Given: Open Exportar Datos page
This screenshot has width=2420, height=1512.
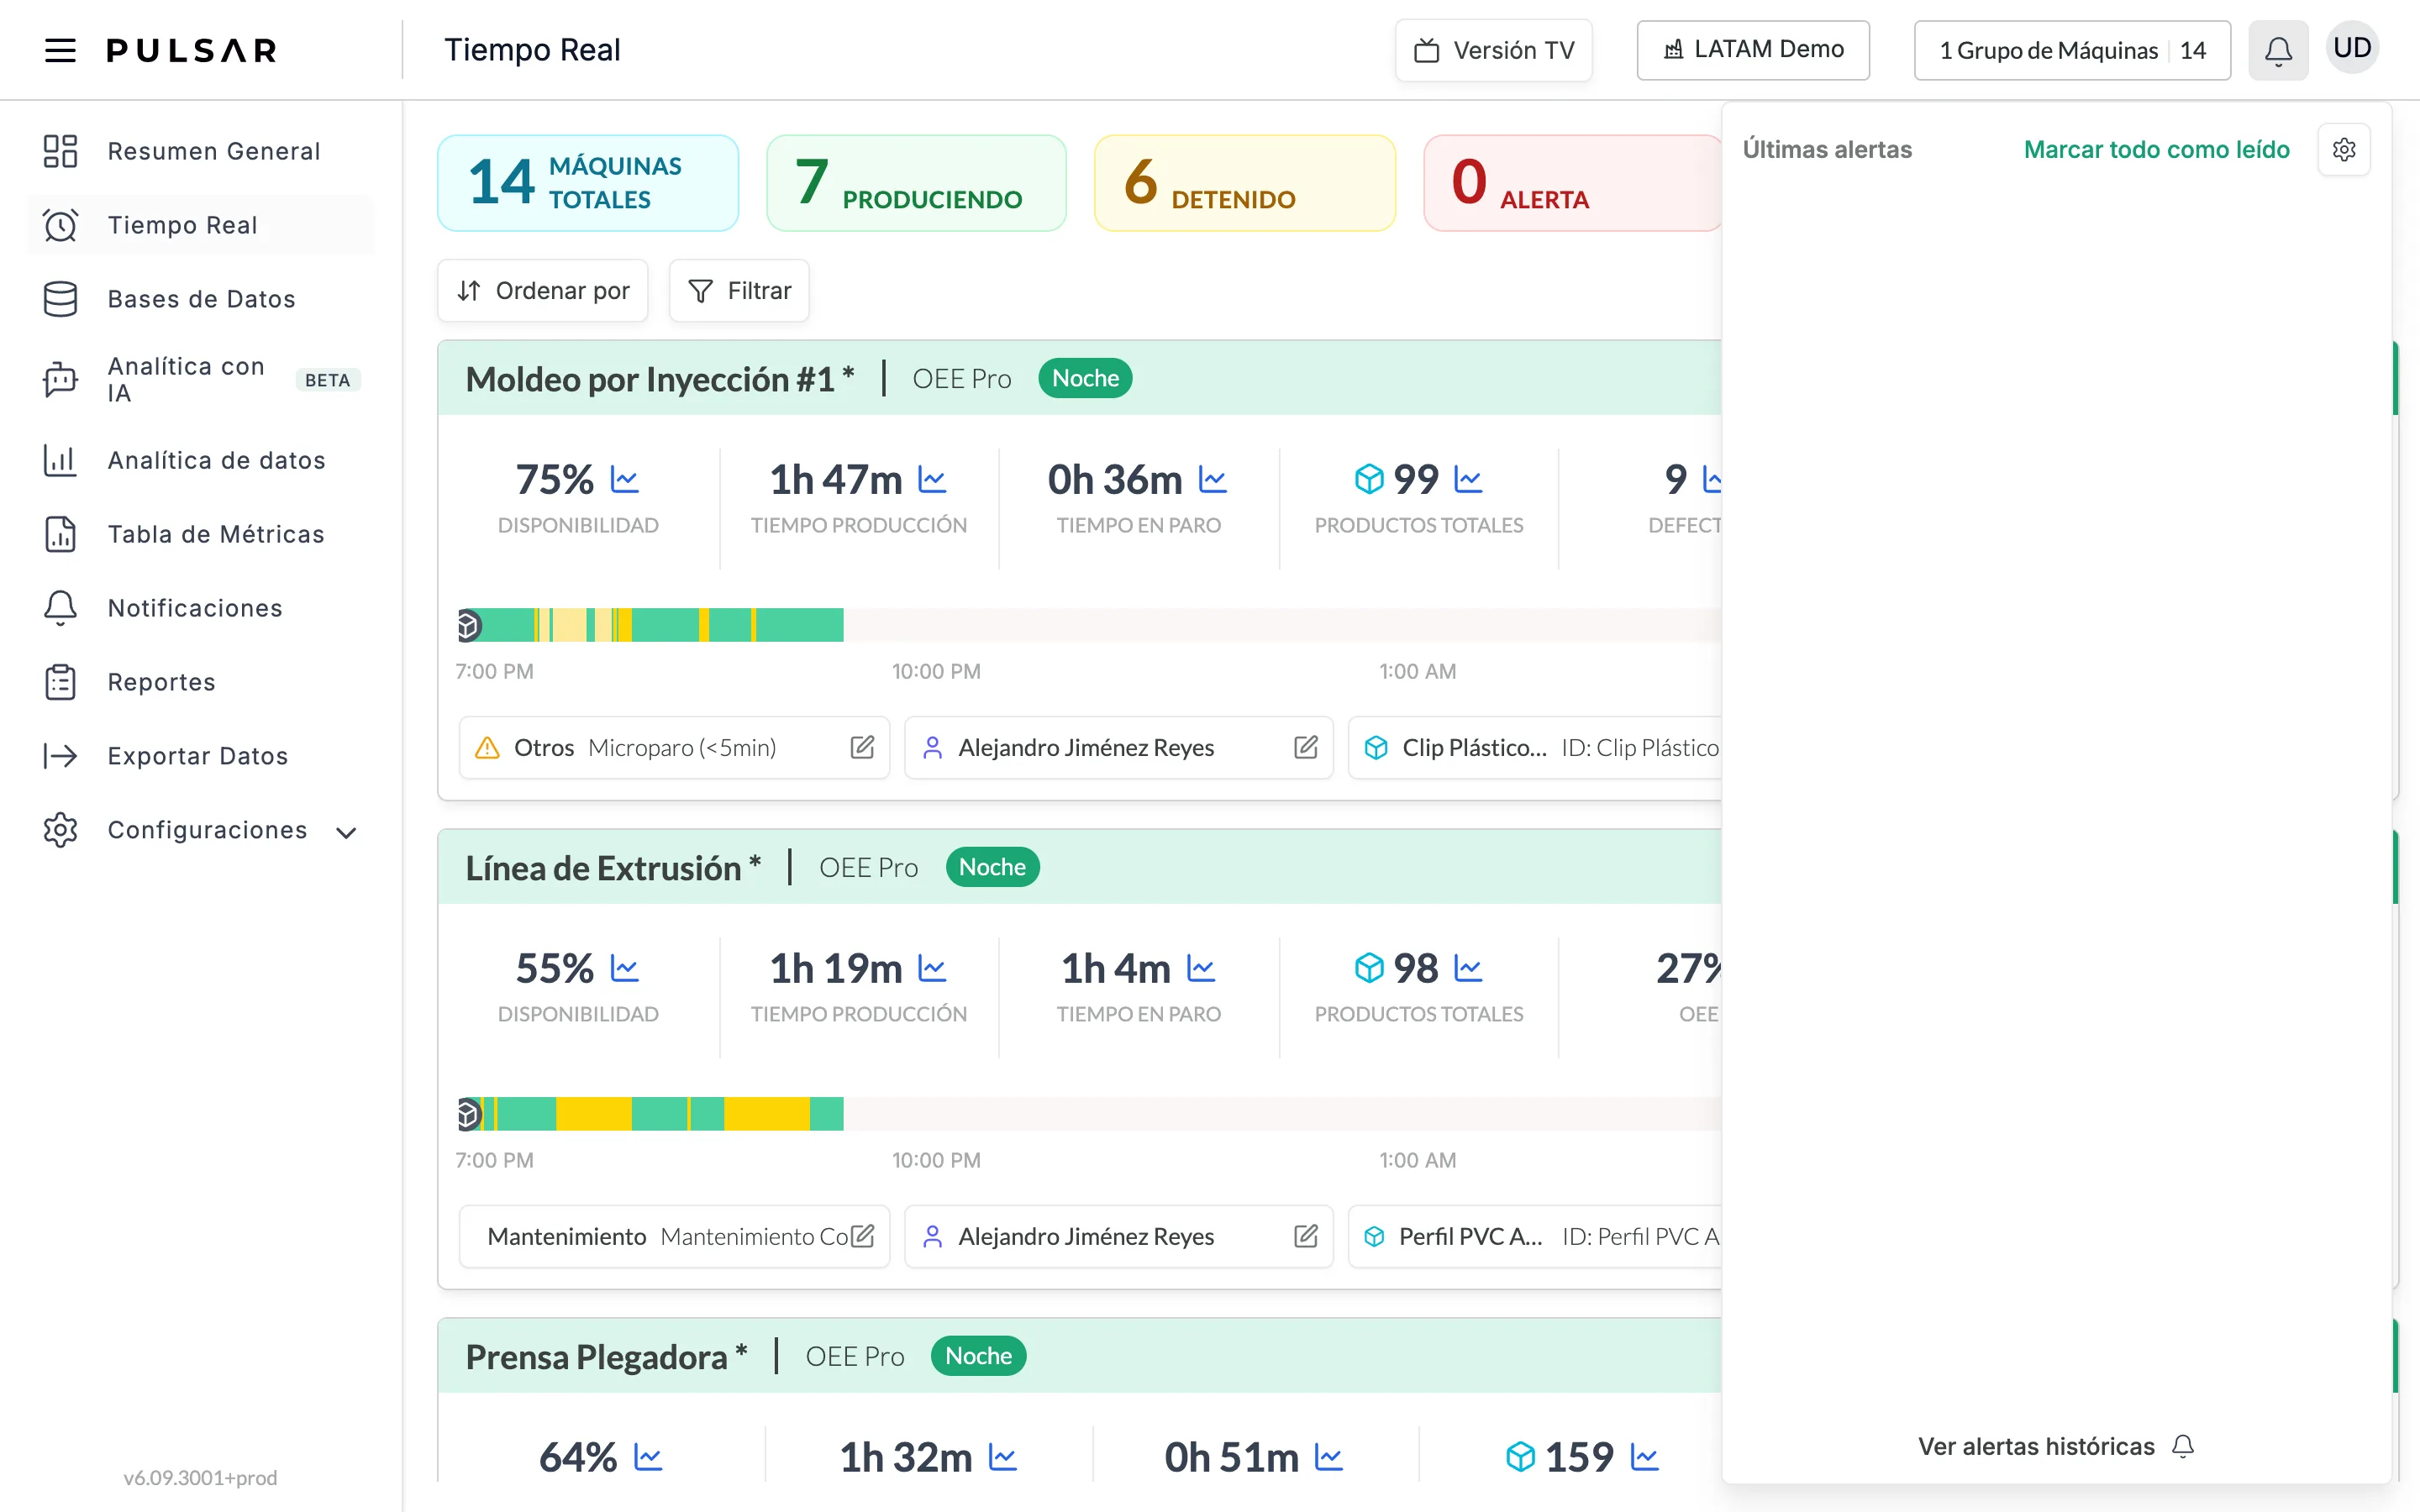Looking at the screenshot, I should point(202,756).
